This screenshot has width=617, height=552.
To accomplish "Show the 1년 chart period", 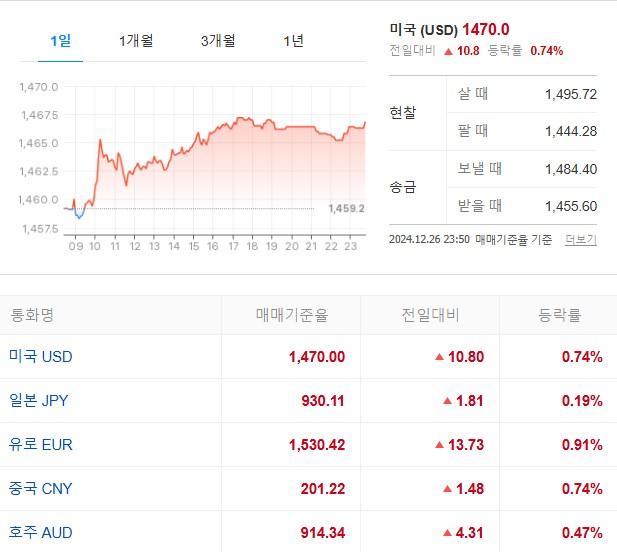I will click(x=293, y=41).
